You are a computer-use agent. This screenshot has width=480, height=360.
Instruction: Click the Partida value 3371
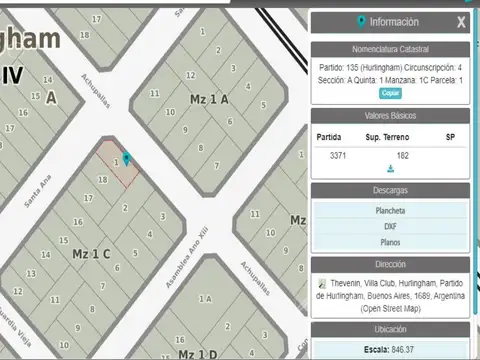(338, 156)
